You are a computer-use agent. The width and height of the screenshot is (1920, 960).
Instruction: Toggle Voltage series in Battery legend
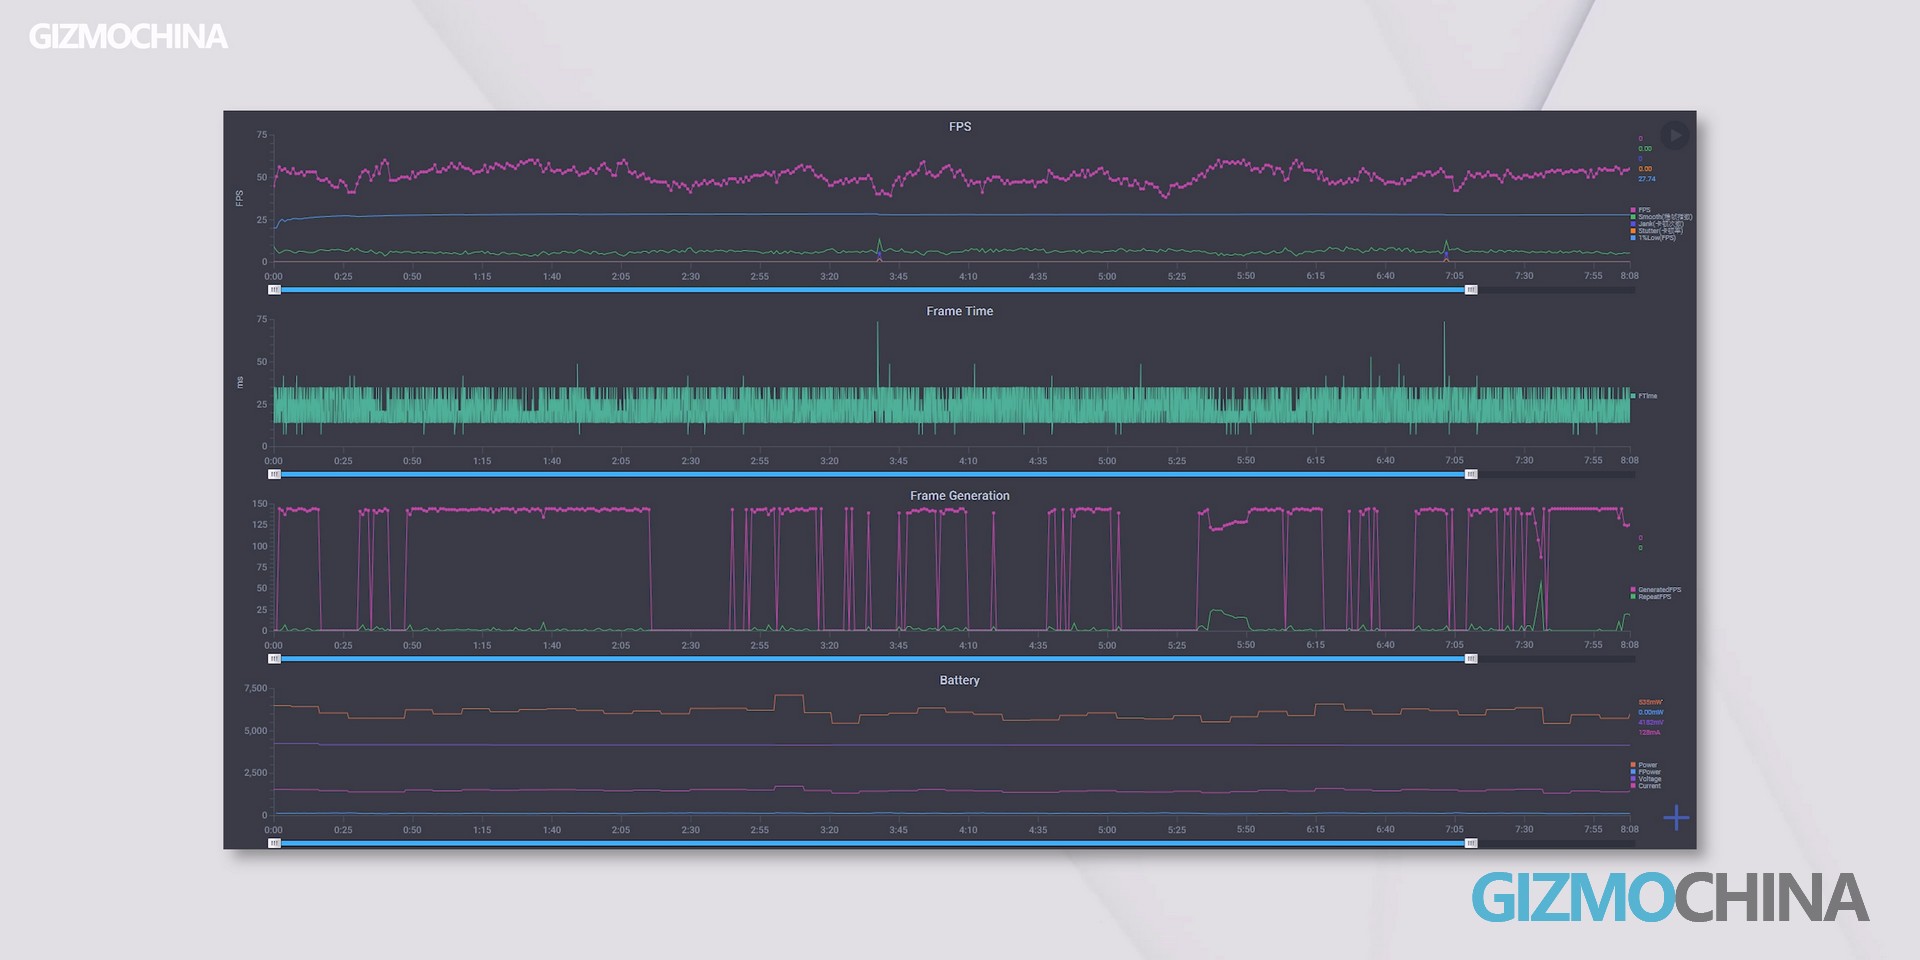click(1648, 779)
